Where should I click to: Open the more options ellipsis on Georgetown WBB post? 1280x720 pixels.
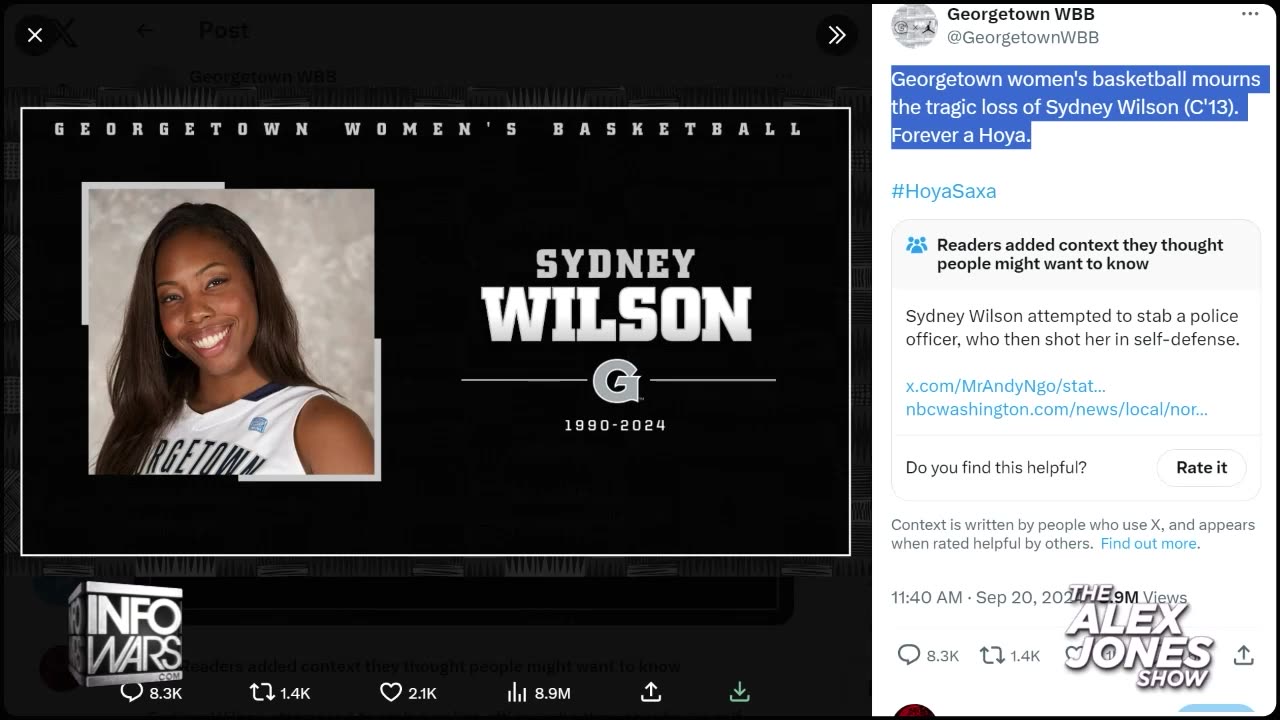click(x=1250, y=14)
